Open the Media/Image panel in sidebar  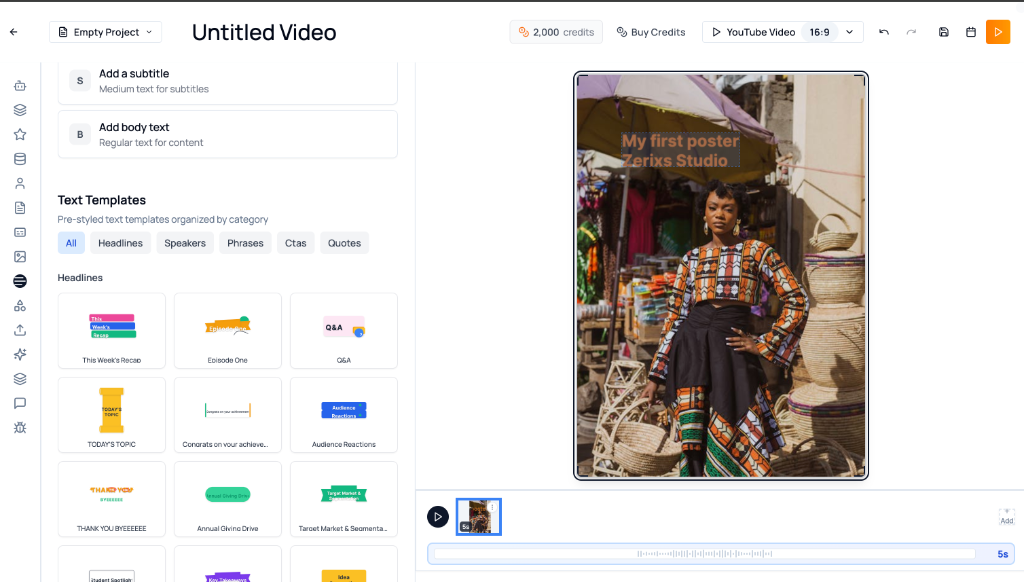(19, 256)
